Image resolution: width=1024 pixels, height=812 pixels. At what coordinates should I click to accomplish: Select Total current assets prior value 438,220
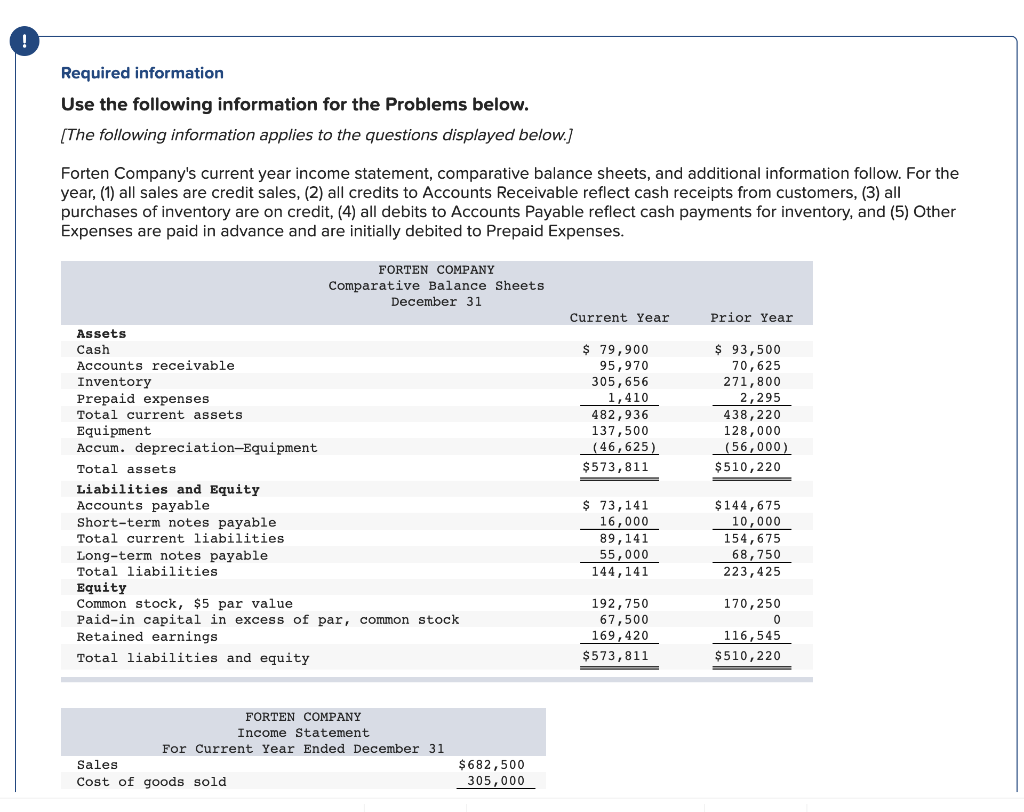(752, 415)
